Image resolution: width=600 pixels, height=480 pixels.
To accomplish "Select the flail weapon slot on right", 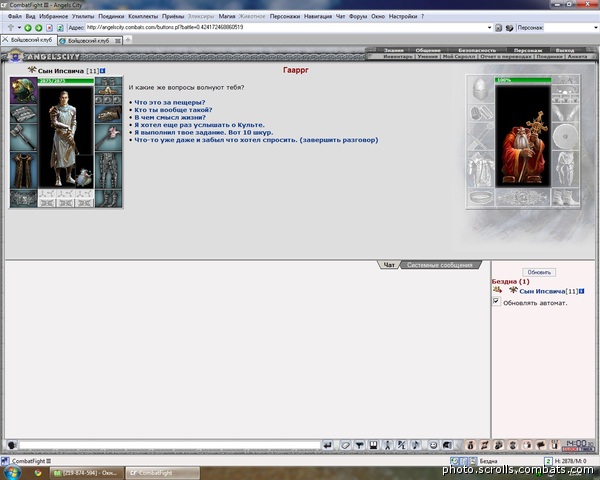I will click(x=109, y=137).
